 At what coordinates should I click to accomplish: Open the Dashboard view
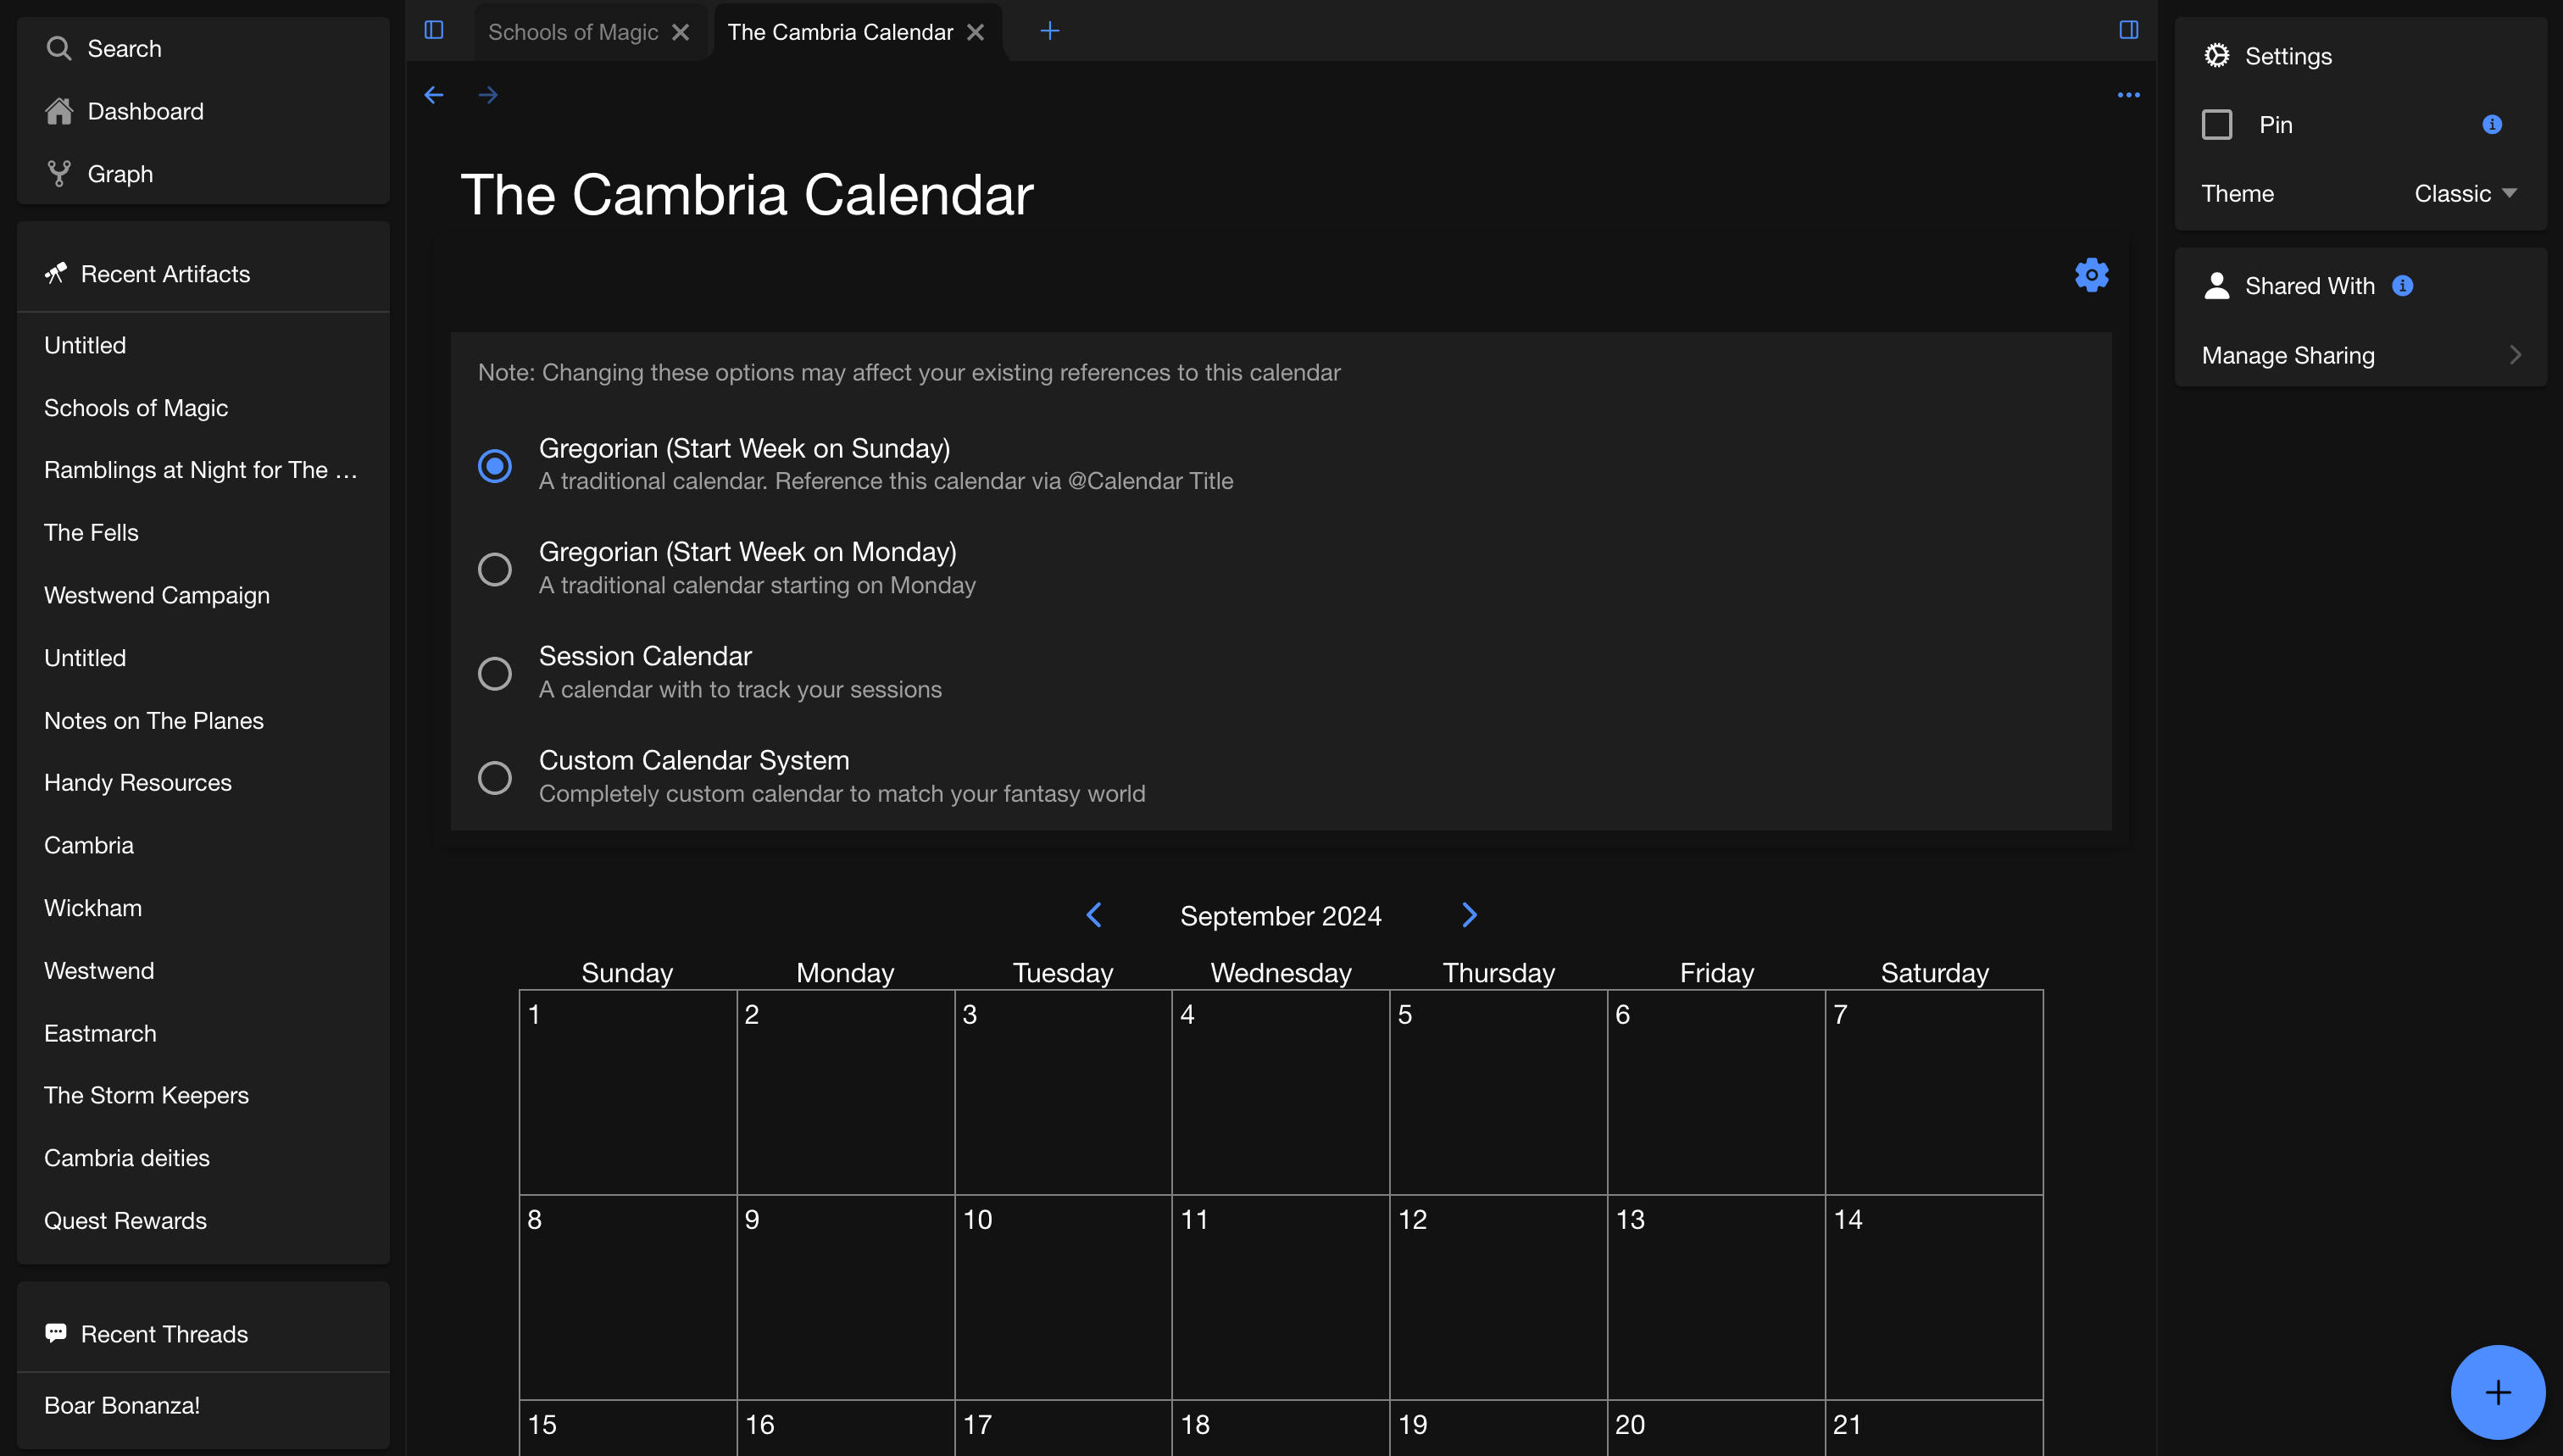click(144, 109)
